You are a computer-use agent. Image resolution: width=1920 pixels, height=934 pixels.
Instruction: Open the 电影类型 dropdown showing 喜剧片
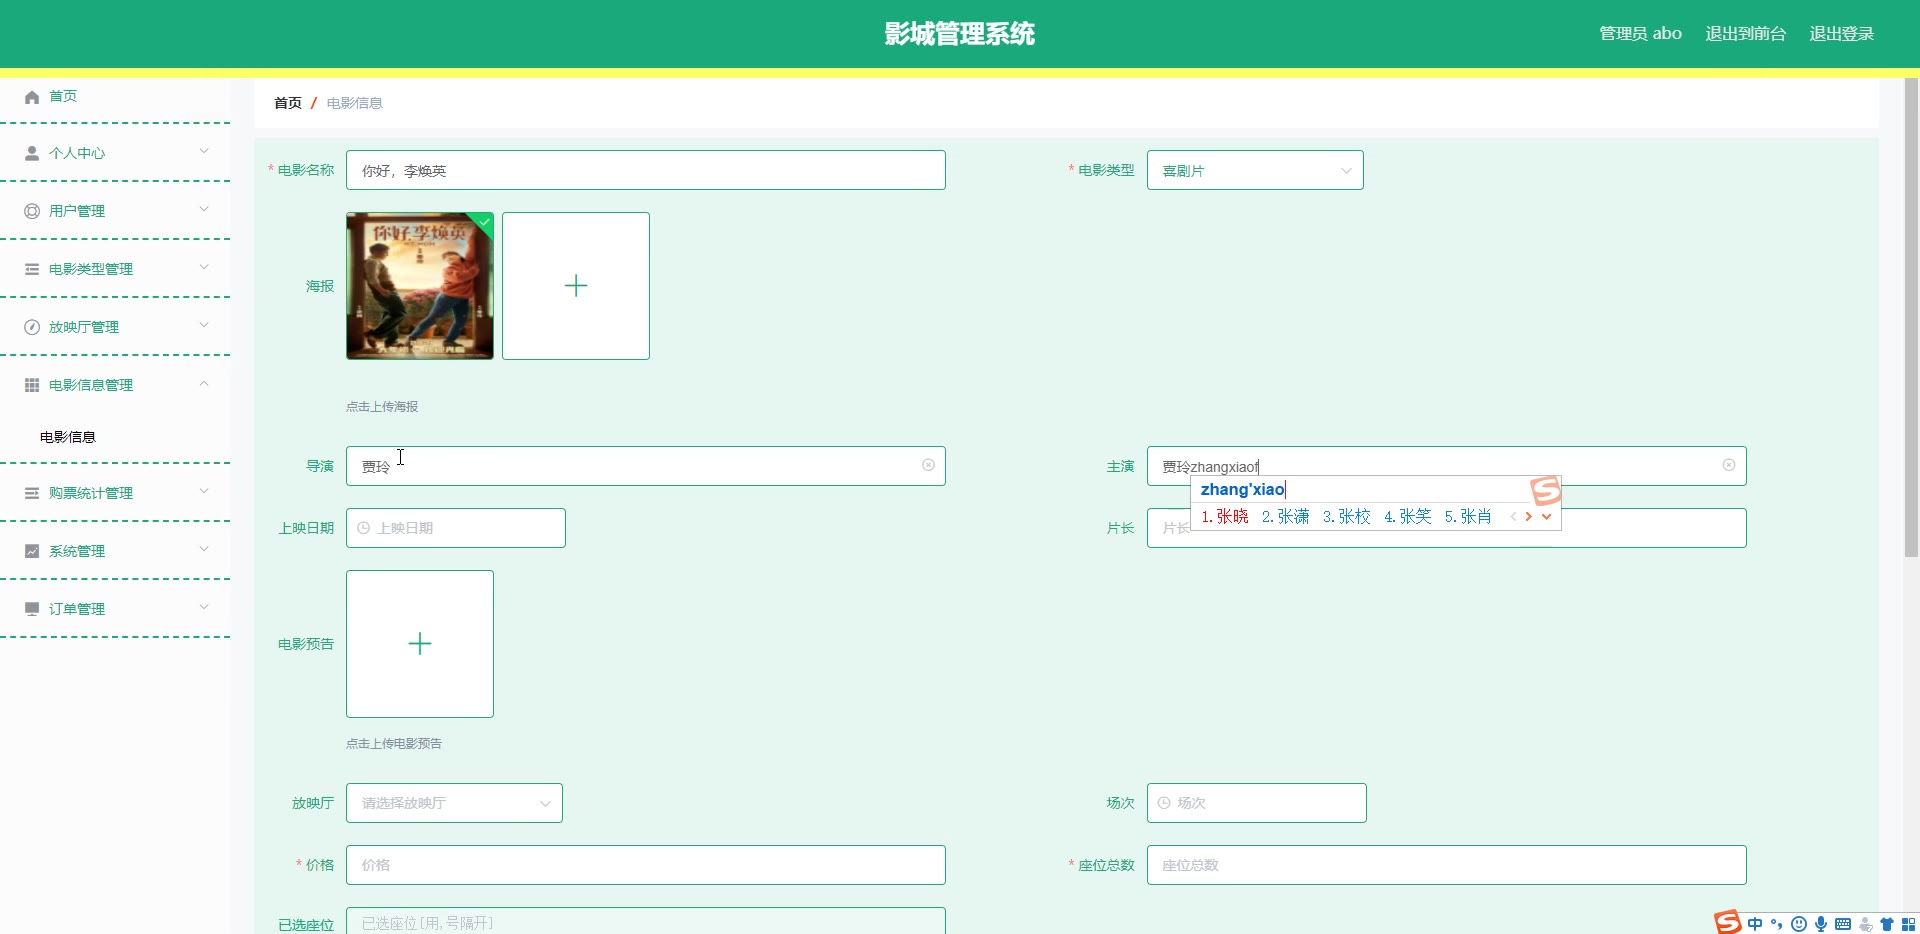click(1255, 170)
